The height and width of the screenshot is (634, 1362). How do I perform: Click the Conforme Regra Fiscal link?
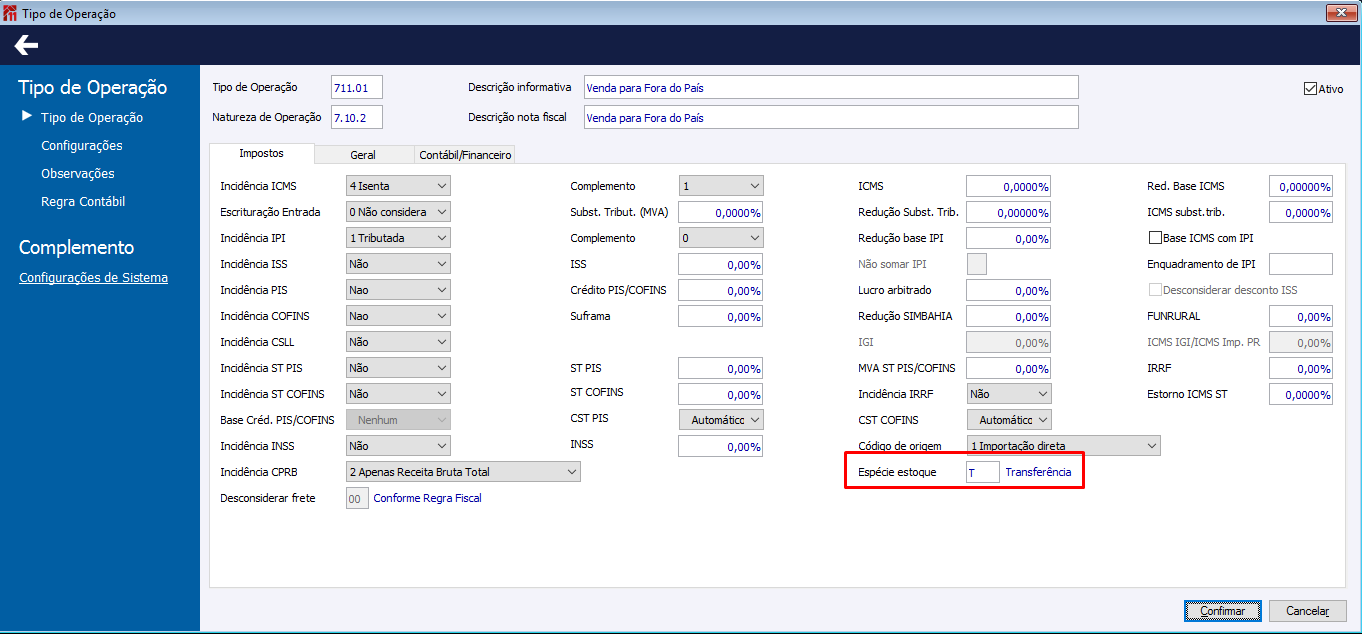click(427, 498)
